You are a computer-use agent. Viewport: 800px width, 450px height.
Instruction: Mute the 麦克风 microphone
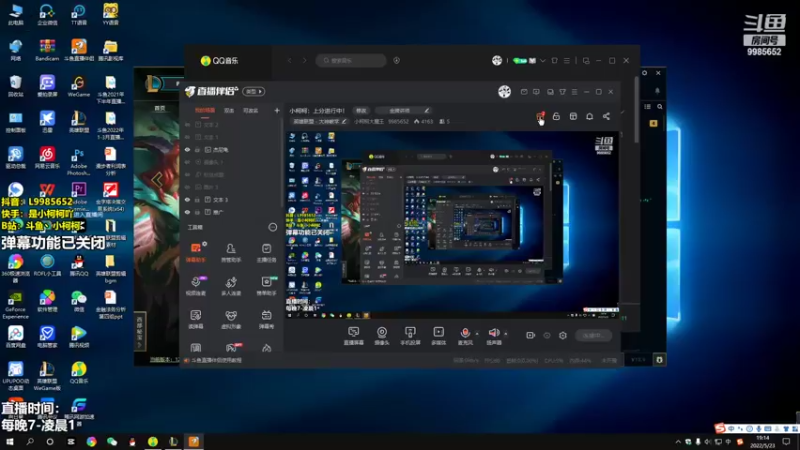[x=465, y=336]
